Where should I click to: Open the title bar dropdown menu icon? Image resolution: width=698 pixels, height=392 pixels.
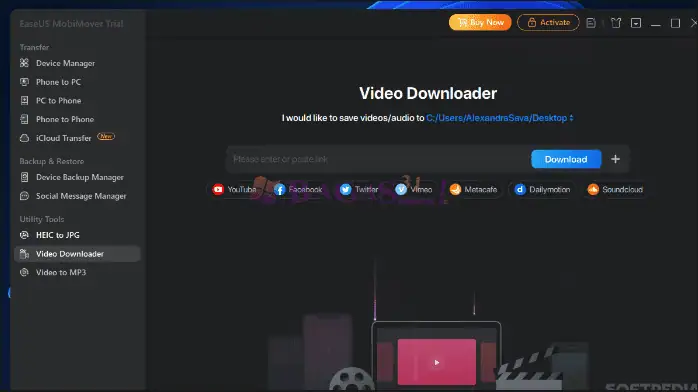pos(636,23)
